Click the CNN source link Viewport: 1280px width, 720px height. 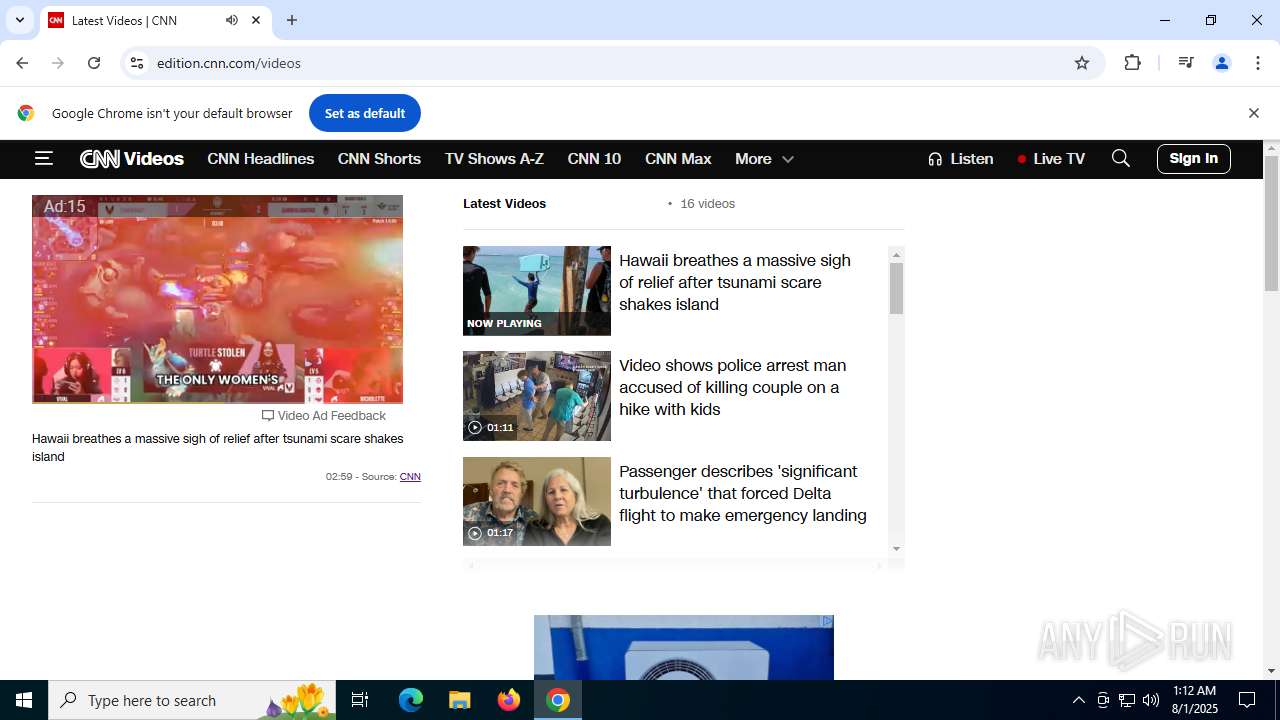410,477
